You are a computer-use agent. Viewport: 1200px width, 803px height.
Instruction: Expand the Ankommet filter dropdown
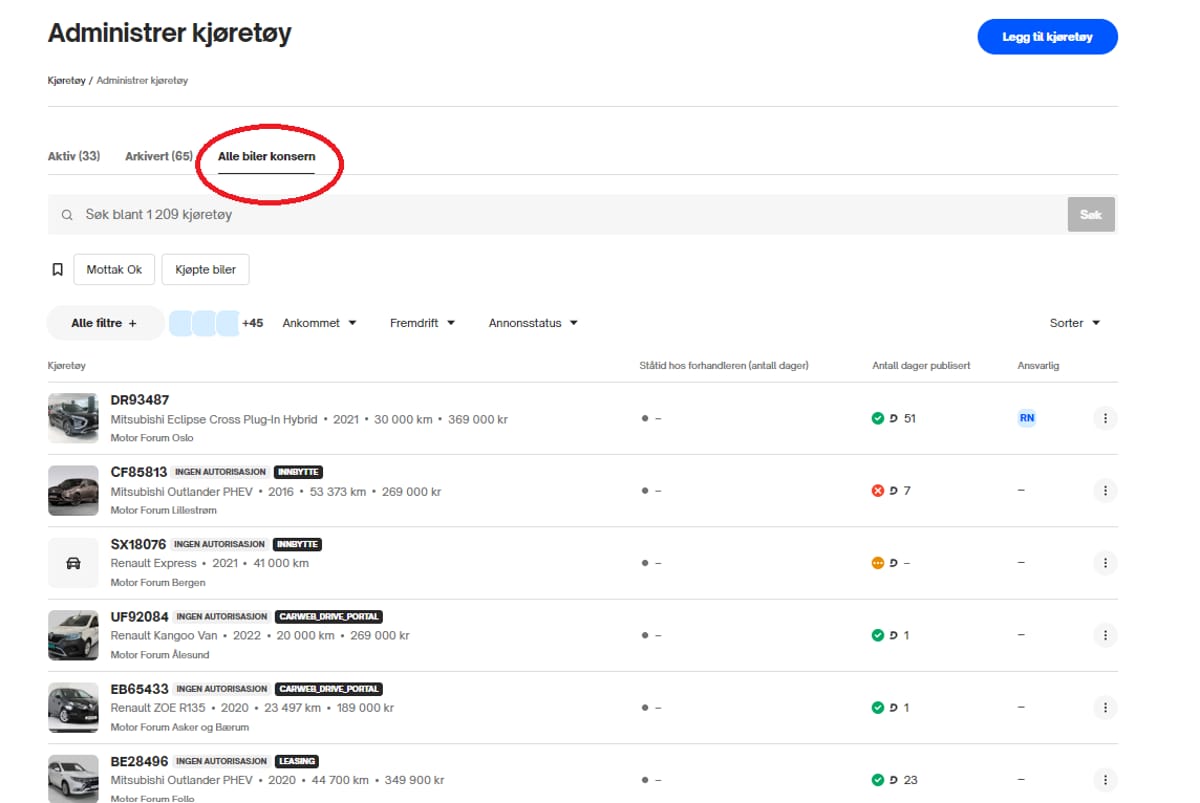click(x=319, y=323)
